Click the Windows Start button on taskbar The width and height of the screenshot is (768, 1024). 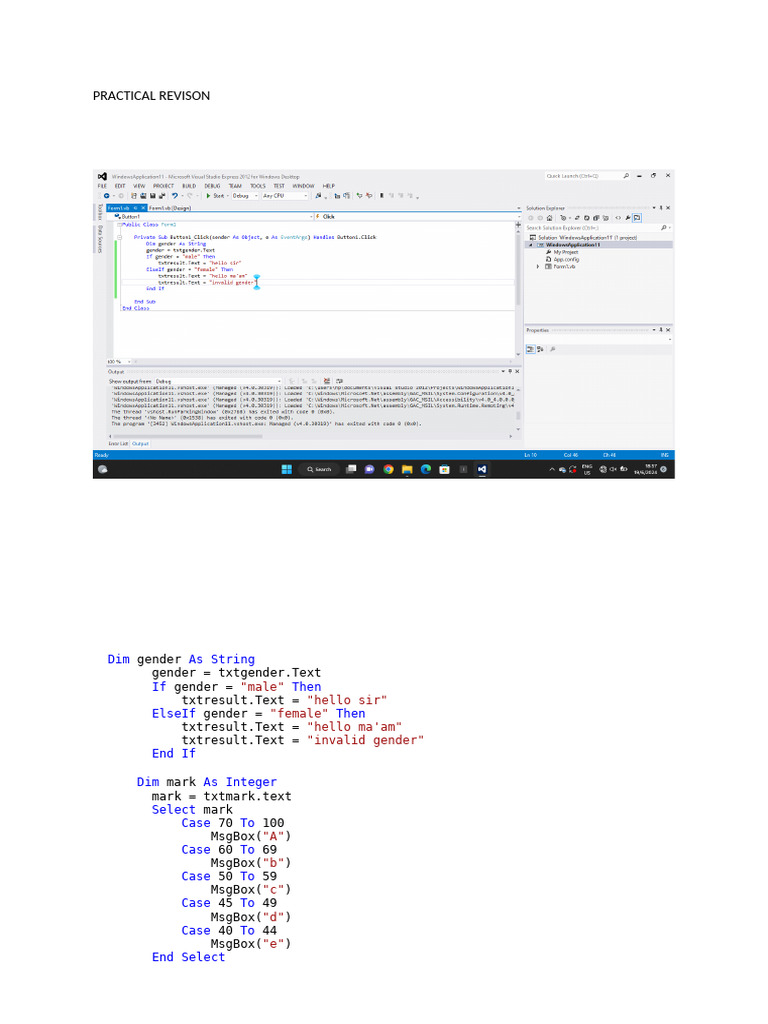click(285, 468)
